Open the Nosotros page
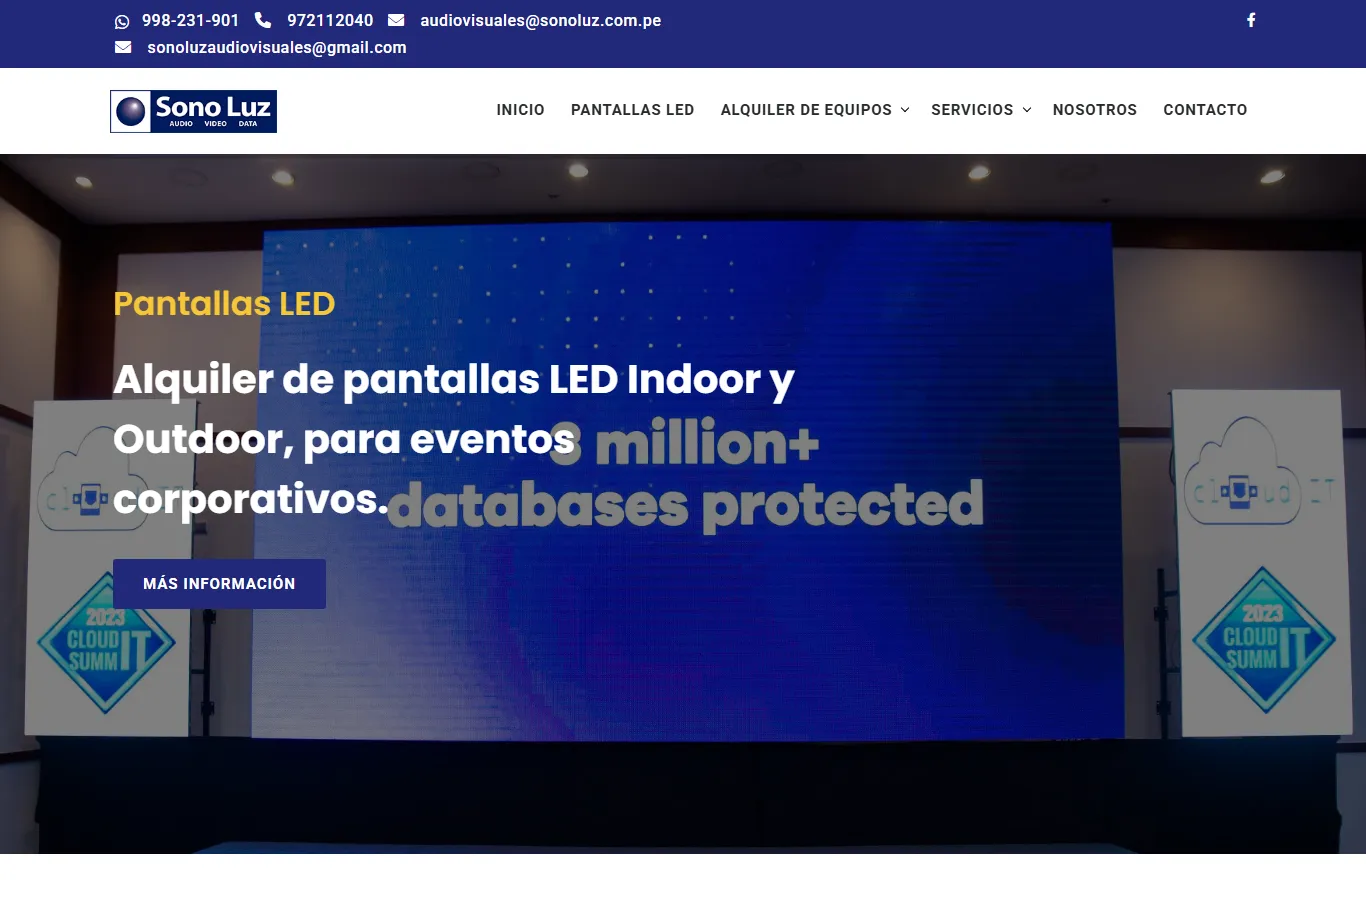Viewport: 1366px width, 900px height. pos(1095,110)
